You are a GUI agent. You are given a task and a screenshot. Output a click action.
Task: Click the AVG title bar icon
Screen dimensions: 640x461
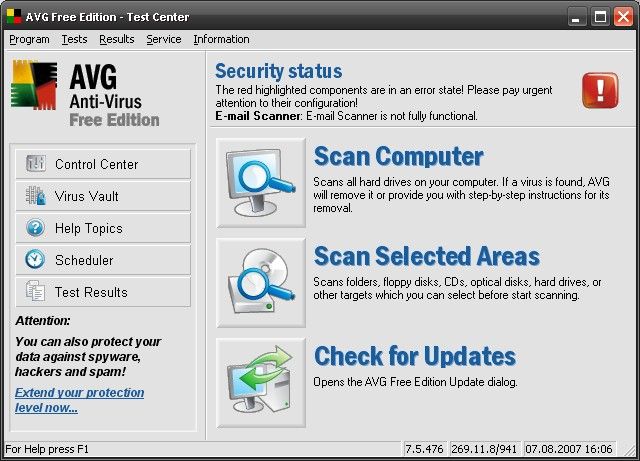click(14, 17)
